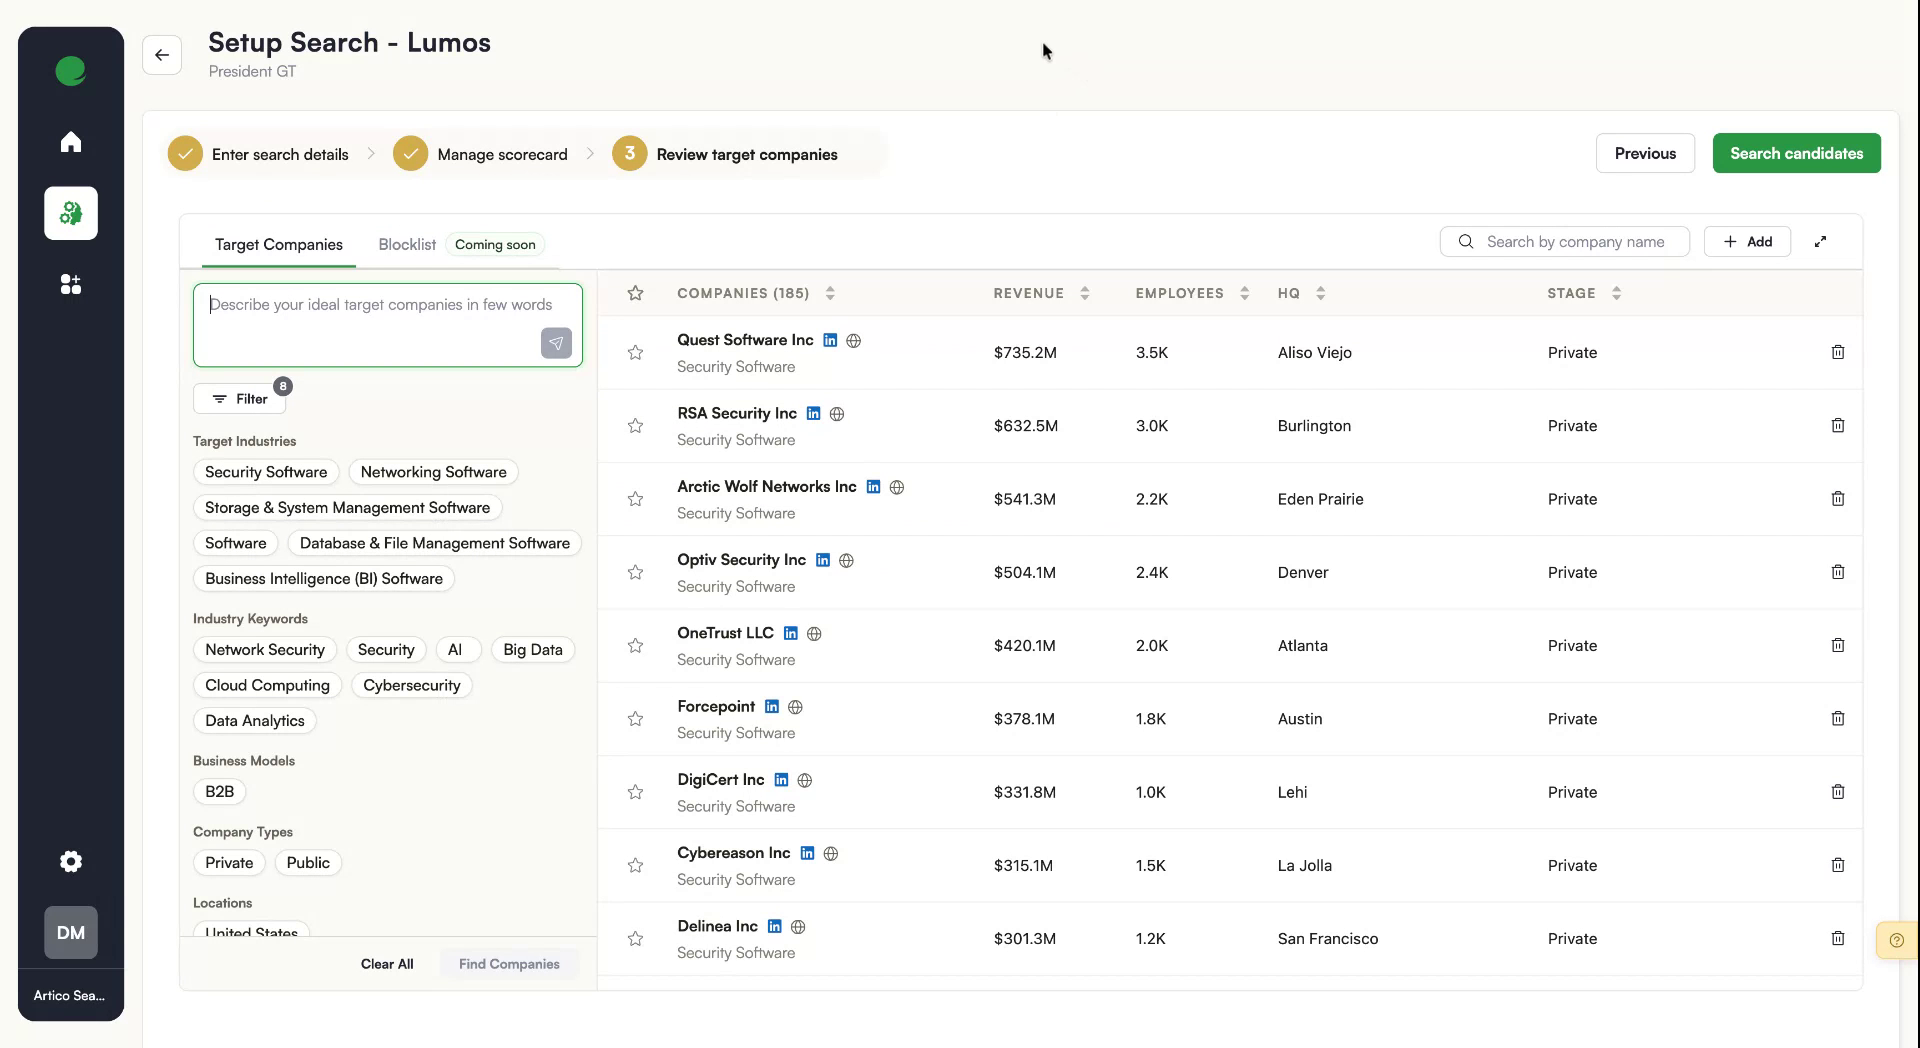Screen dimensions: 1920x1048
Task: Sort by the Revenue column arrows
Action: 1086,293
